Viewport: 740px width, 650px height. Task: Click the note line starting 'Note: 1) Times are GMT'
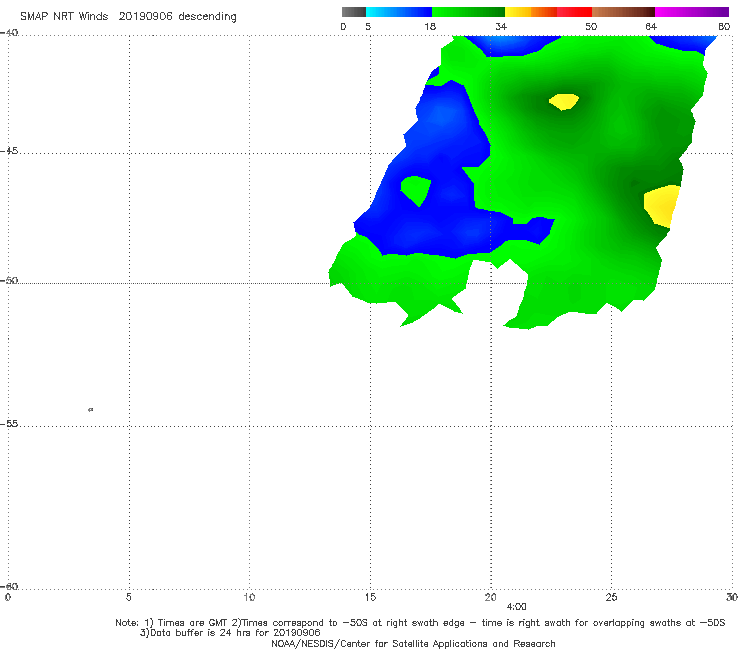point(420,623)
